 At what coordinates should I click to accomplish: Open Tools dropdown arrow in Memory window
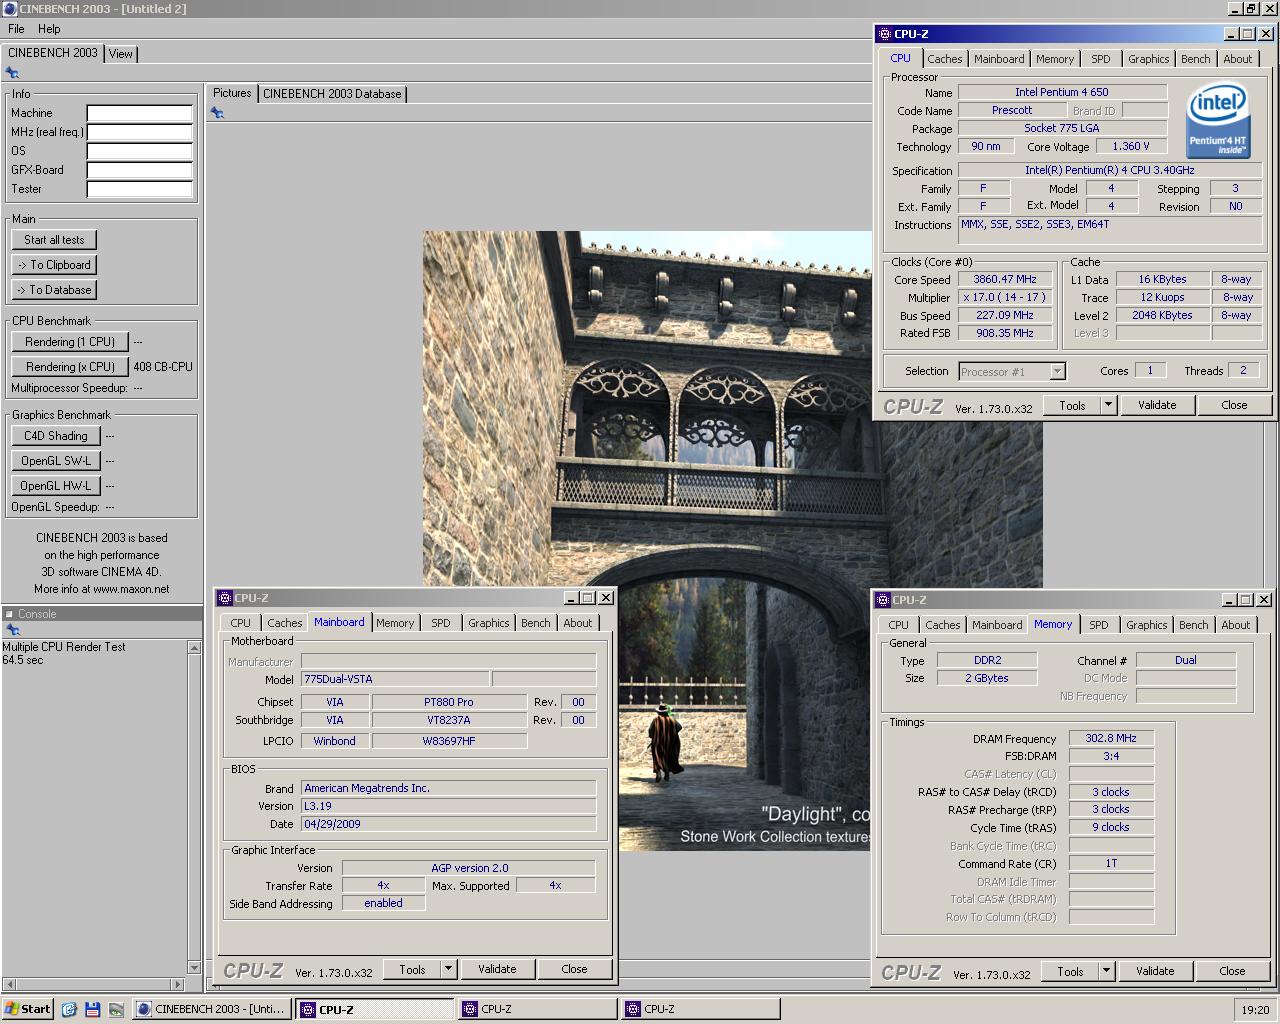(1106, 971)
